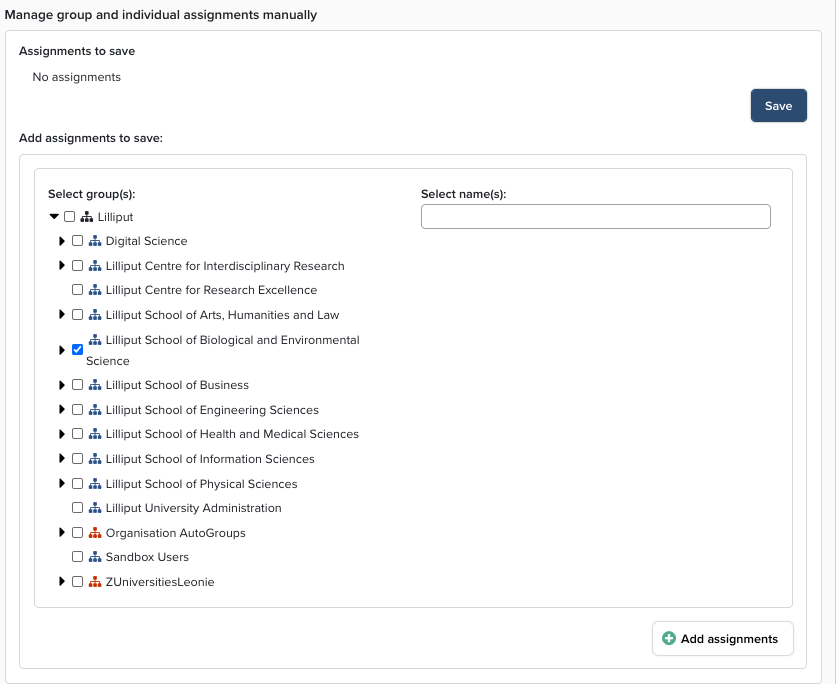The width and height of the screenshot is (840, 684).
Task: Collapse the Lilliput root group tree
Action: 54,217
